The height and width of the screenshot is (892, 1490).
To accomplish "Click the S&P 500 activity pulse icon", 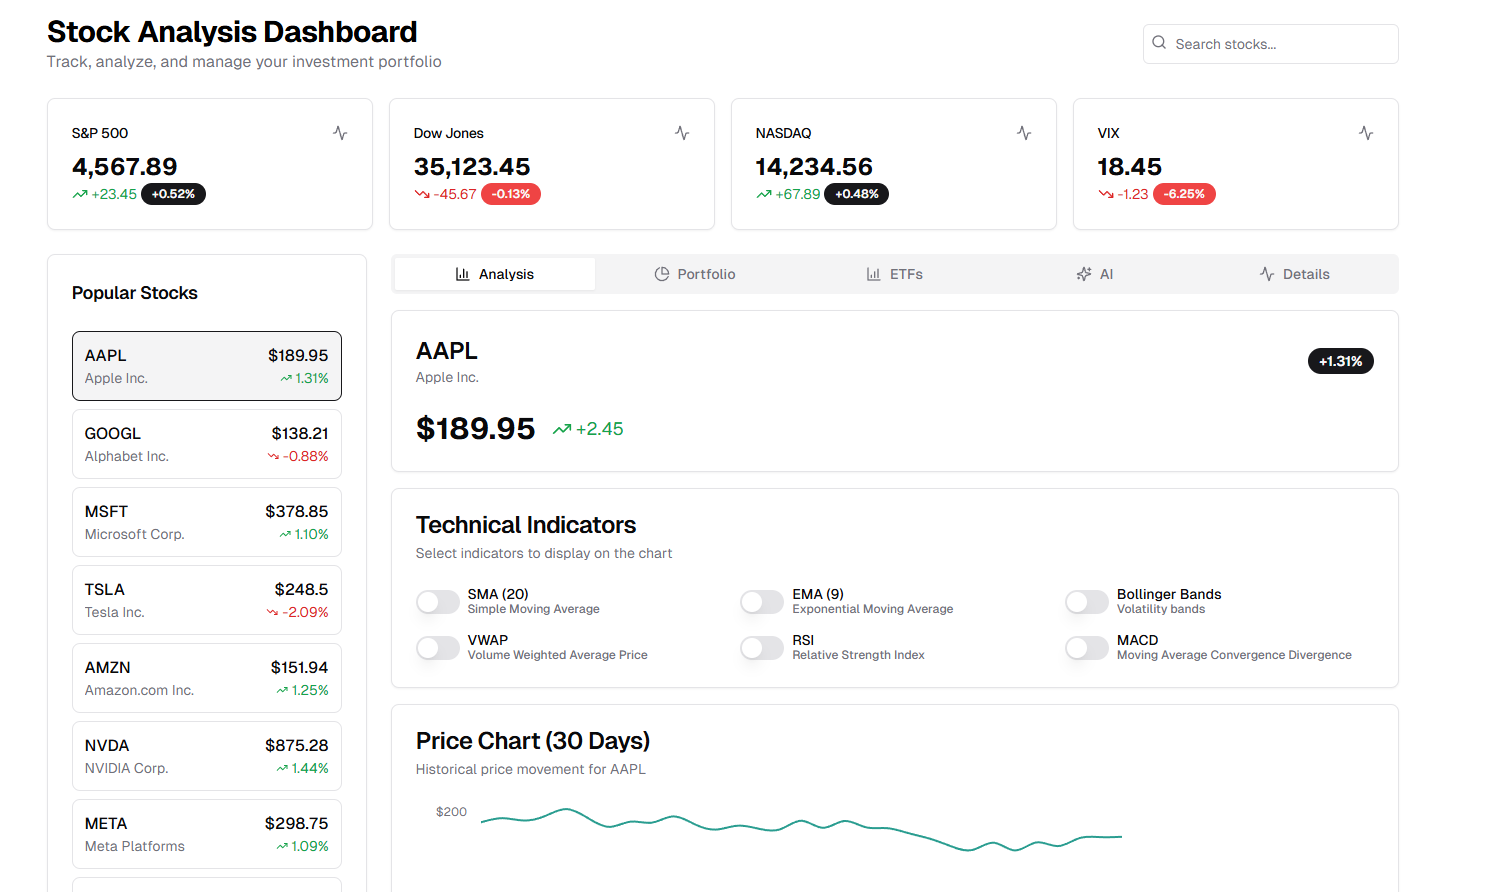I will 340,133.
